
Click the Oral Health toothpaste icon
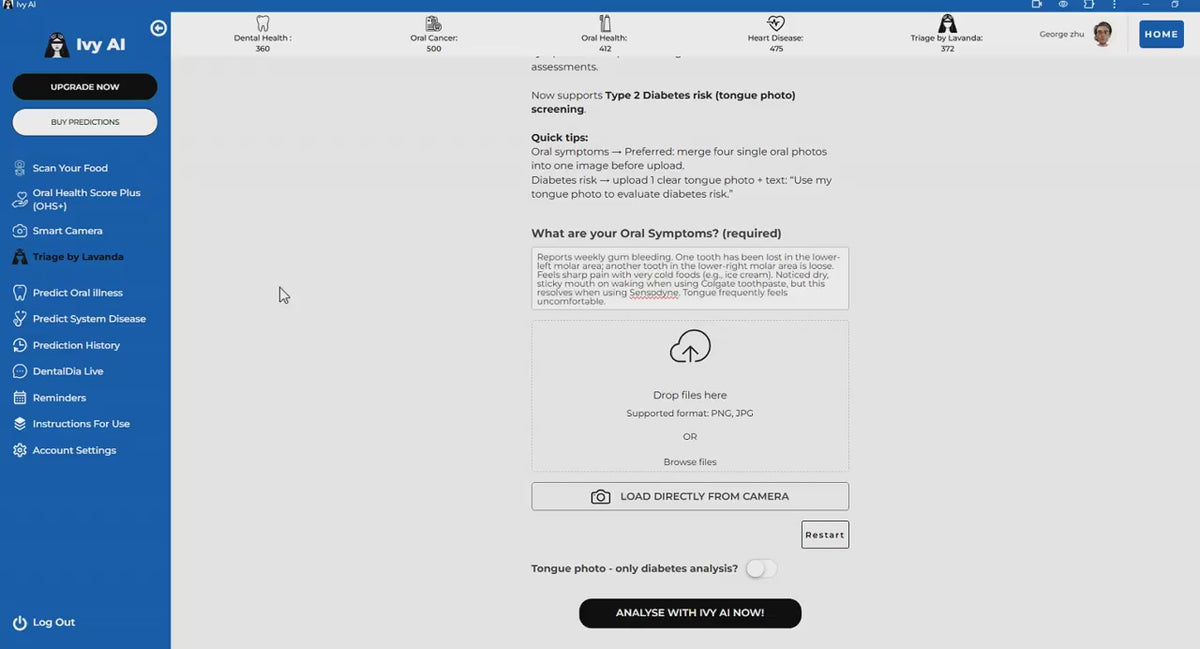point(604,22)
